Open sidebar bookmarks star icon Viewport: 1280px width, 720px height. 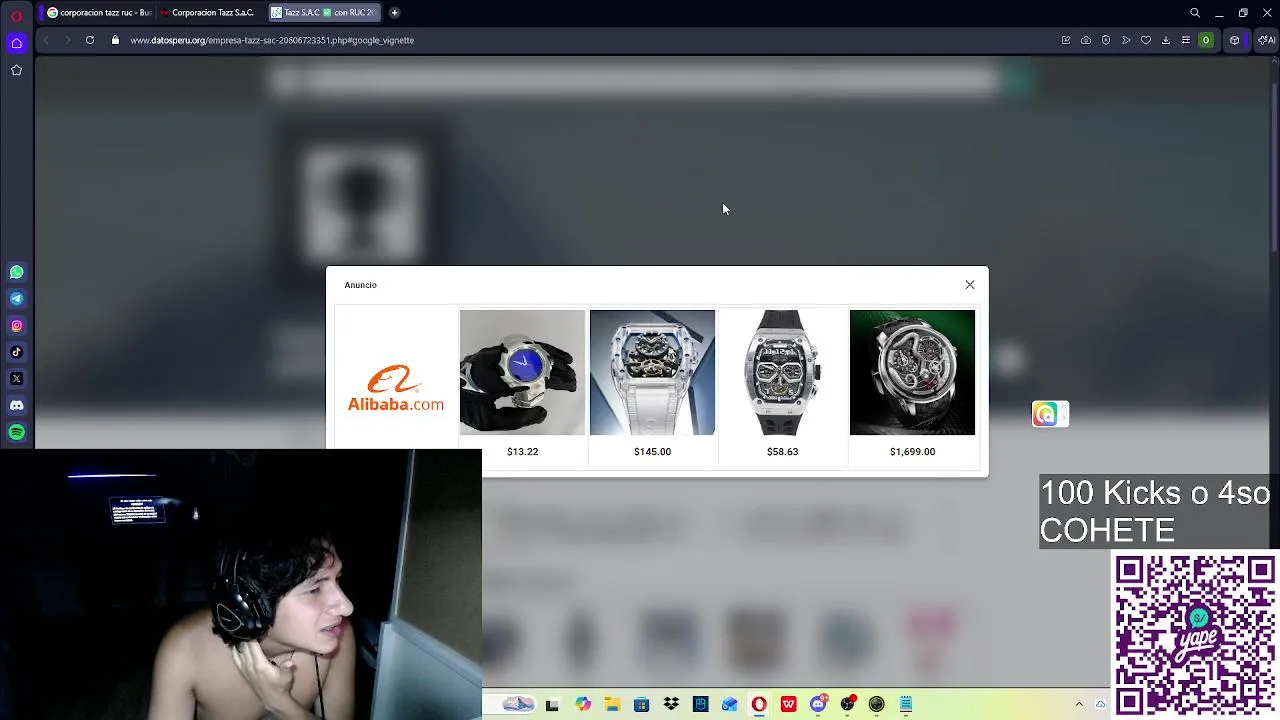coord(16,70)
